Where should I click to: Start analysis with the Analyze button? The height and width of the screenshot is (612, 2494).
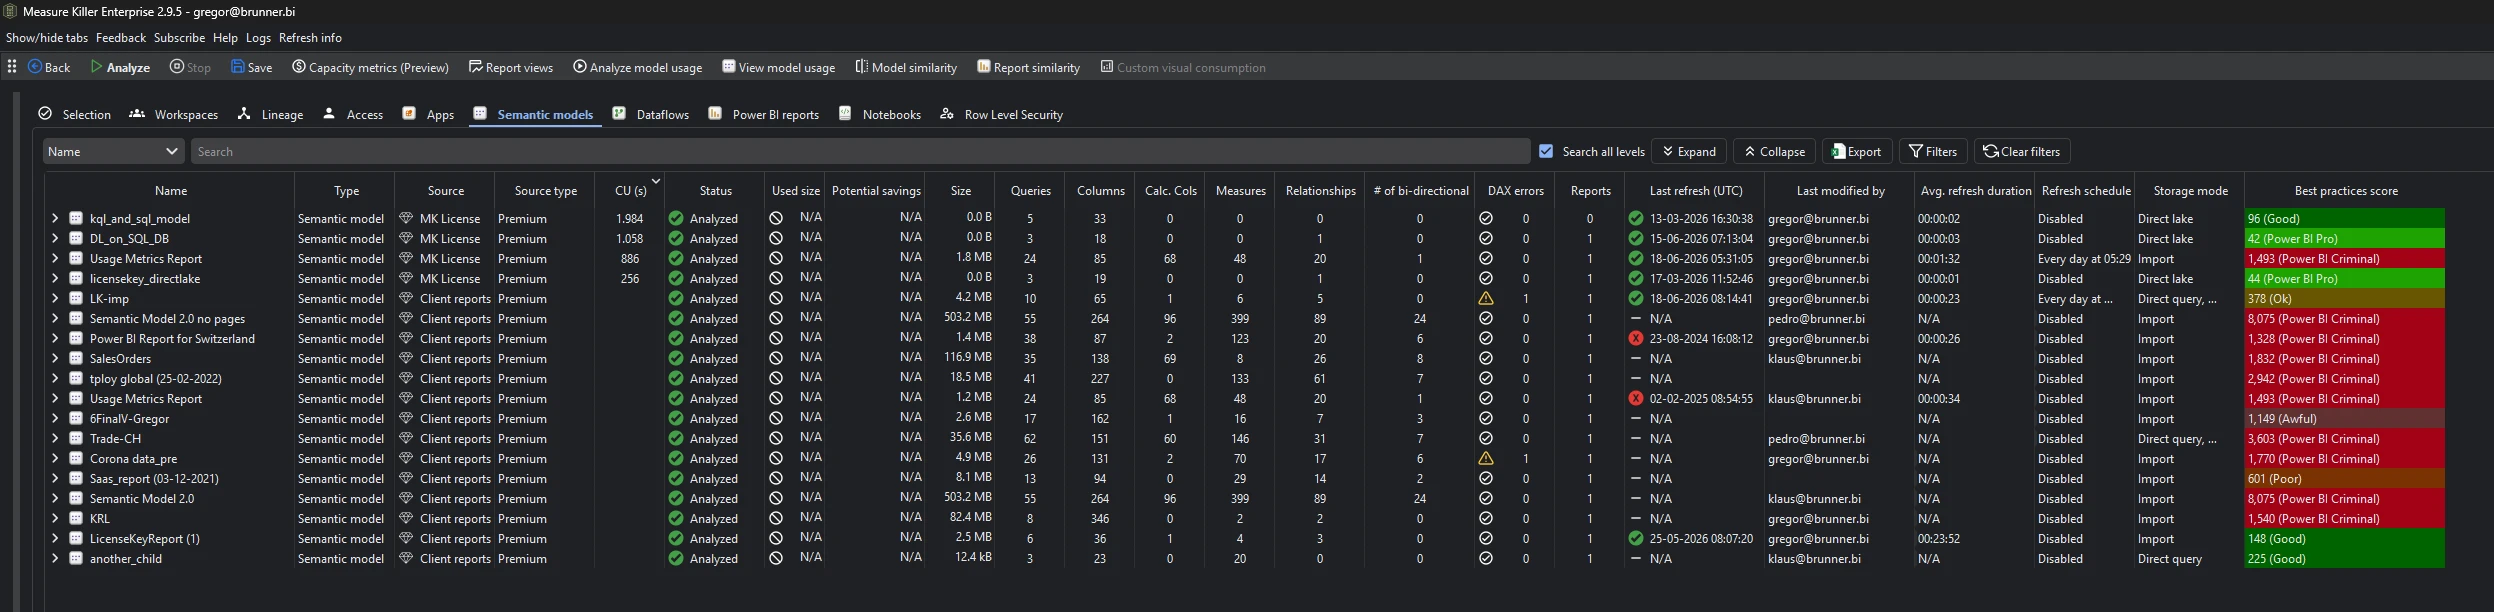pyautogui.click(x=120, y=67)
